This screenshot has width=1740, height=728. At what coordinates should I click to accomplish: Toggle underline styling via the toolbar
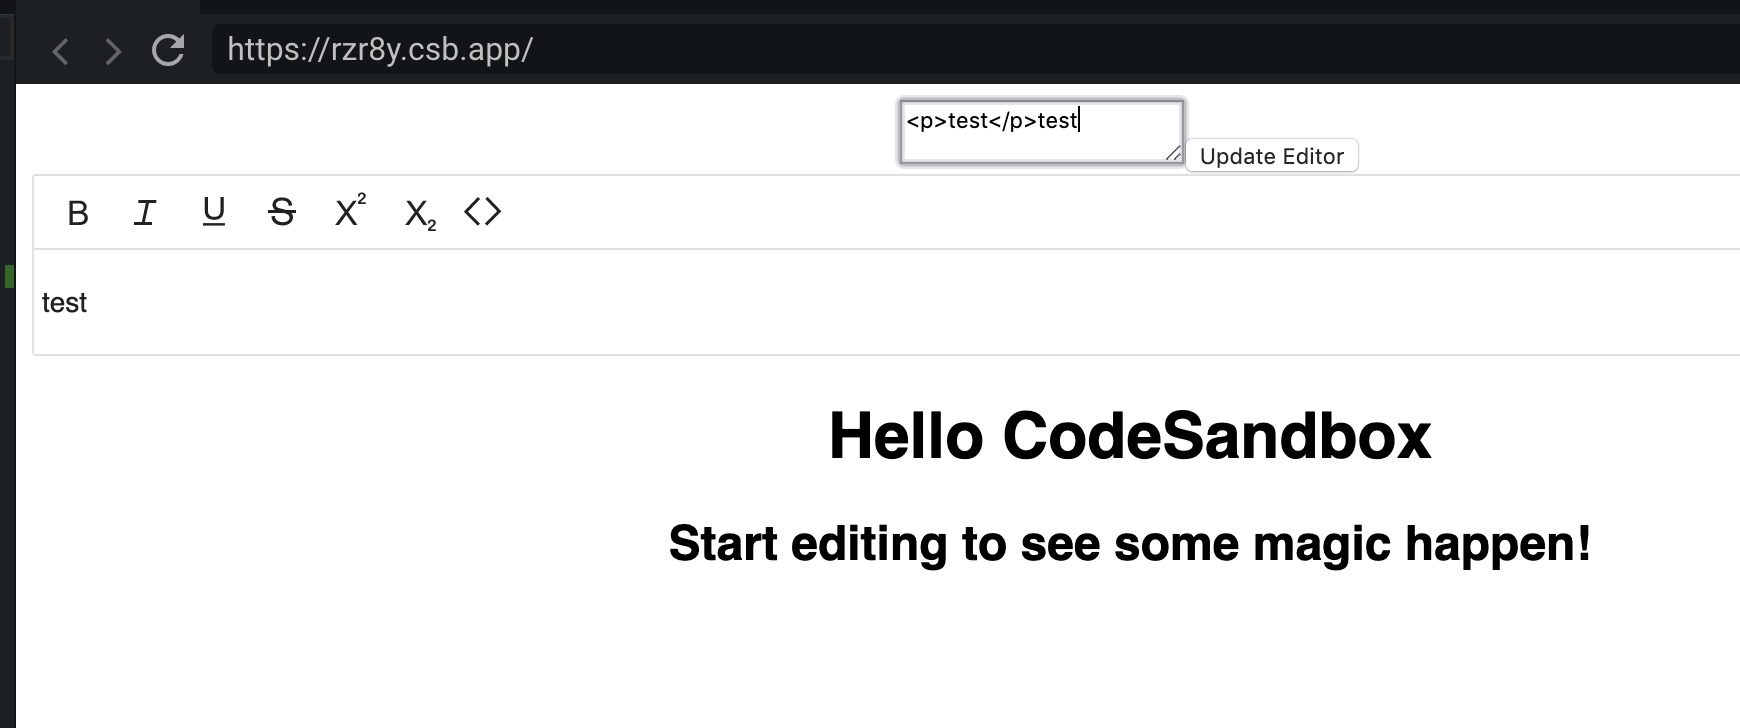213,212
